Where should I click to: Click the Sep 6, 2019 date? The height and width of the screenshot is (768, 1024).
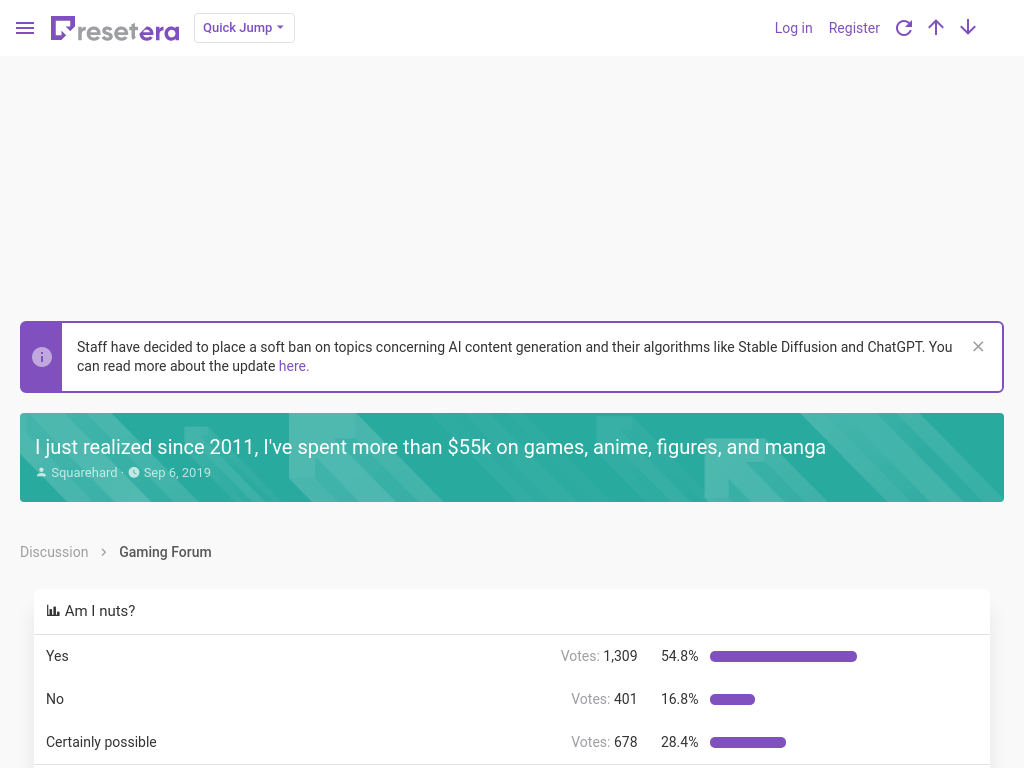click(x=177, y=473)
